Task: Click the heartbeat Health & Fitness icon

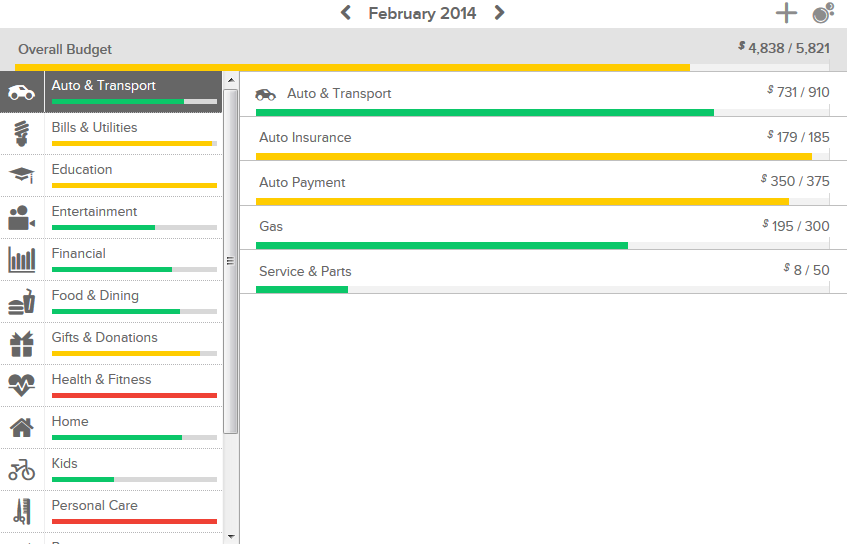Action: 22,385
